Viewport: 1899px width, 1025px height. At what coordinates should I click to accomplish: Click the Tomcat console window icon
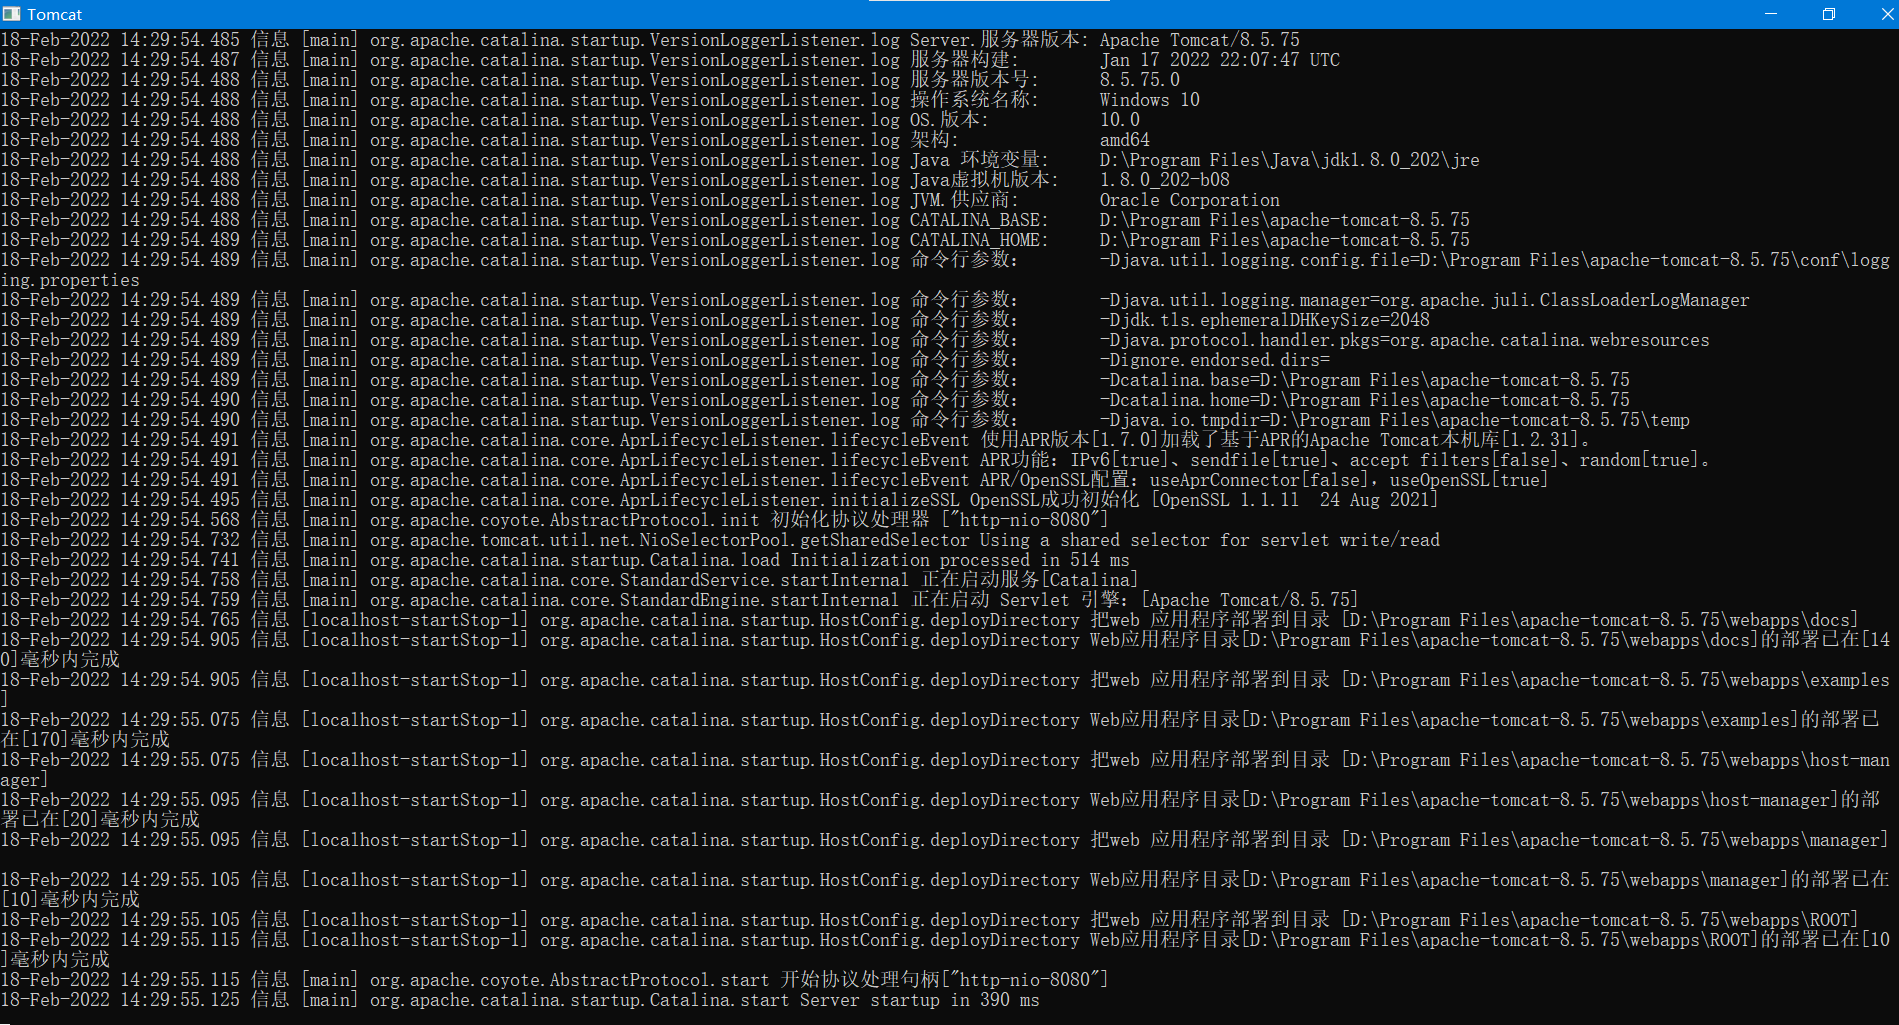tap(12, 14)
